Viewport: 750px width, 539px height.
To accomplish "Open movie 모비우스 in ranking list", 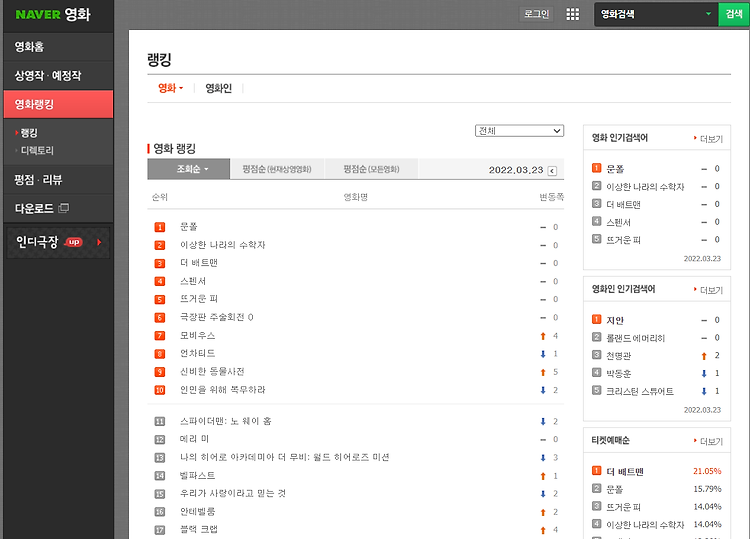I will (x=198, y=335).
